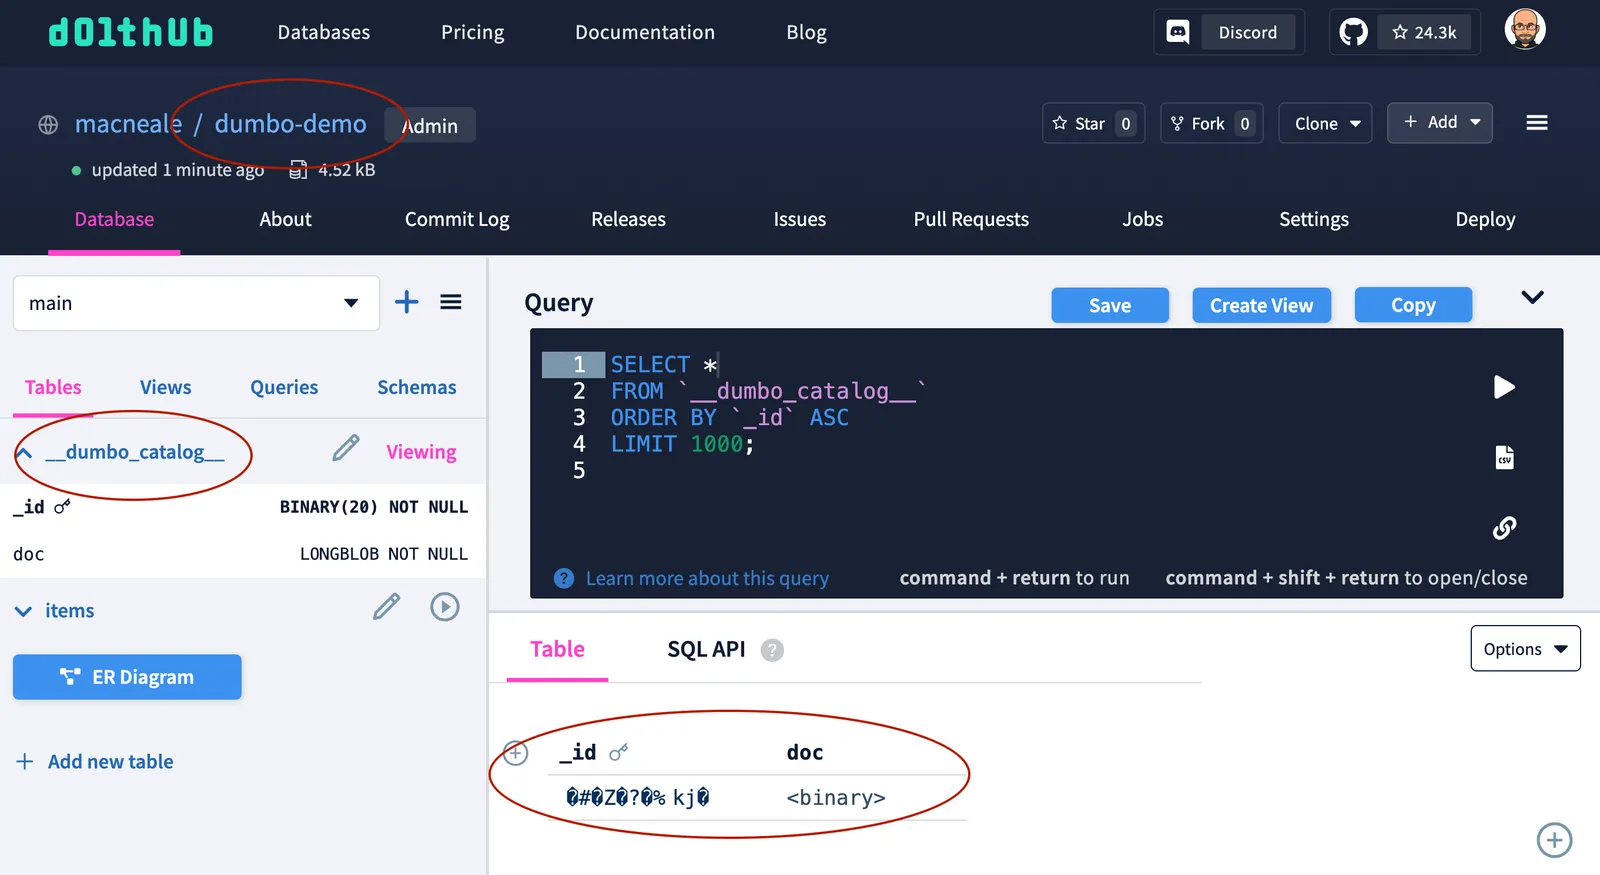This screenshot has height=875, width=1600.
Task: Open the Commit Log tab
Action: [x=457, y=219]
